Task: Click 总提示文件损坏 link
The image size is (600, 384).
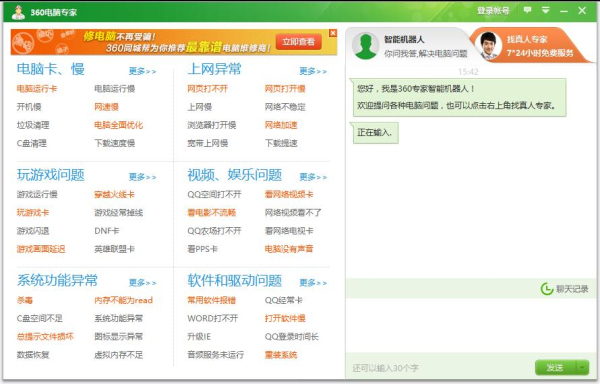Action: coord(45,337)
